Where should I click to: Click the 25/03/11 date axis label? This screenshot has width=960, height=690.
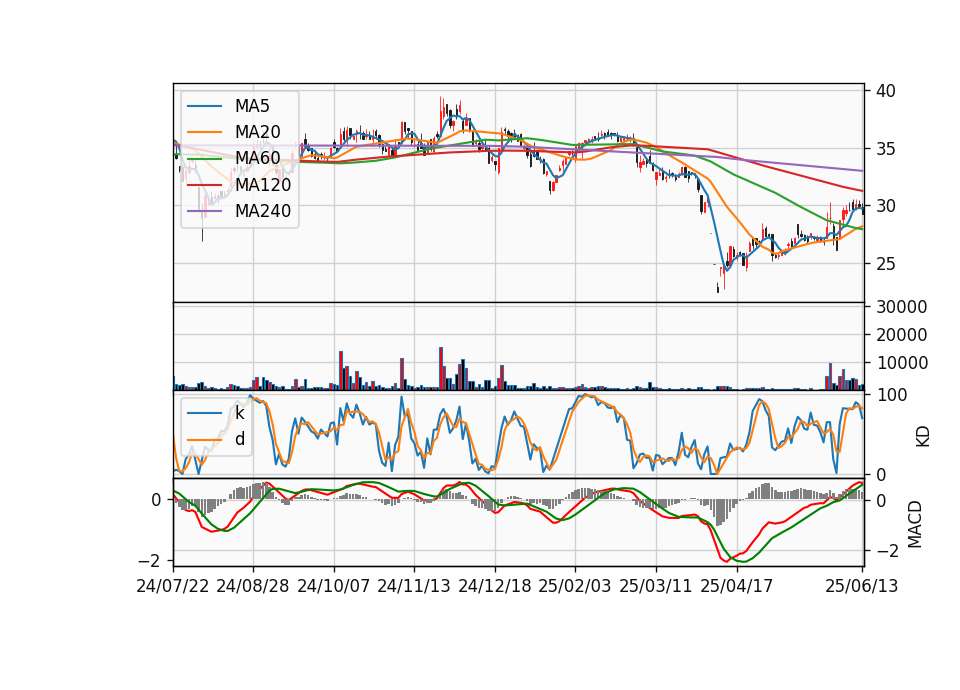pos(656,586)
